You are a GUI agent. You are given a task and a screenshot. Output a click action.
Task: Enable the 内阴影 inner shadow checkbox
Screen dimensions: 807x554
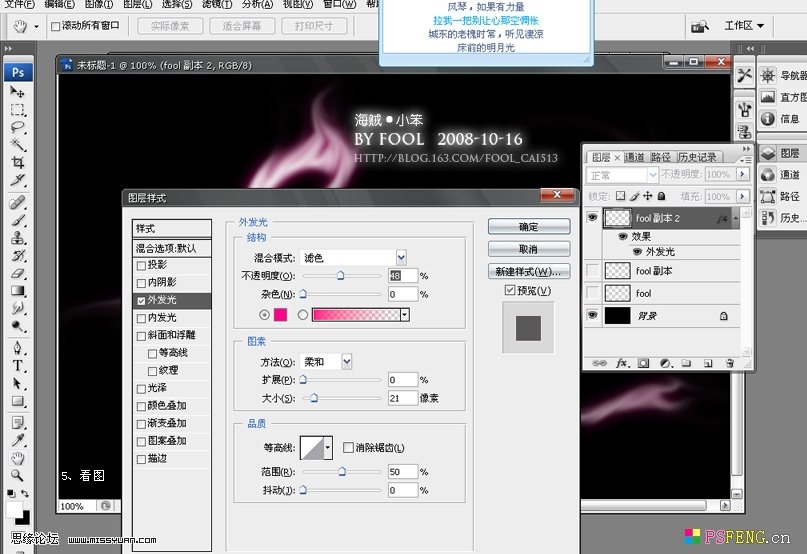(141, 283)
